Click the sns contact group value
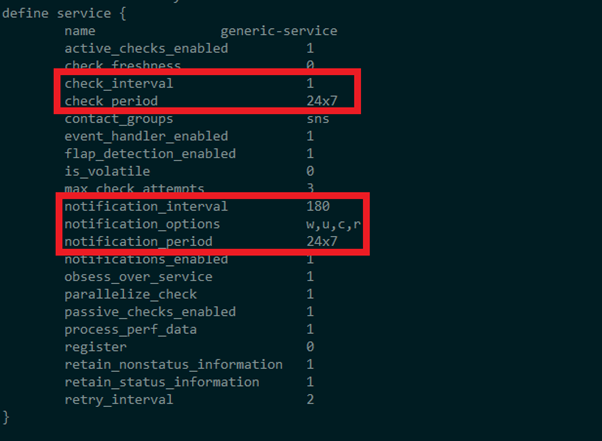 click(318, 119)
